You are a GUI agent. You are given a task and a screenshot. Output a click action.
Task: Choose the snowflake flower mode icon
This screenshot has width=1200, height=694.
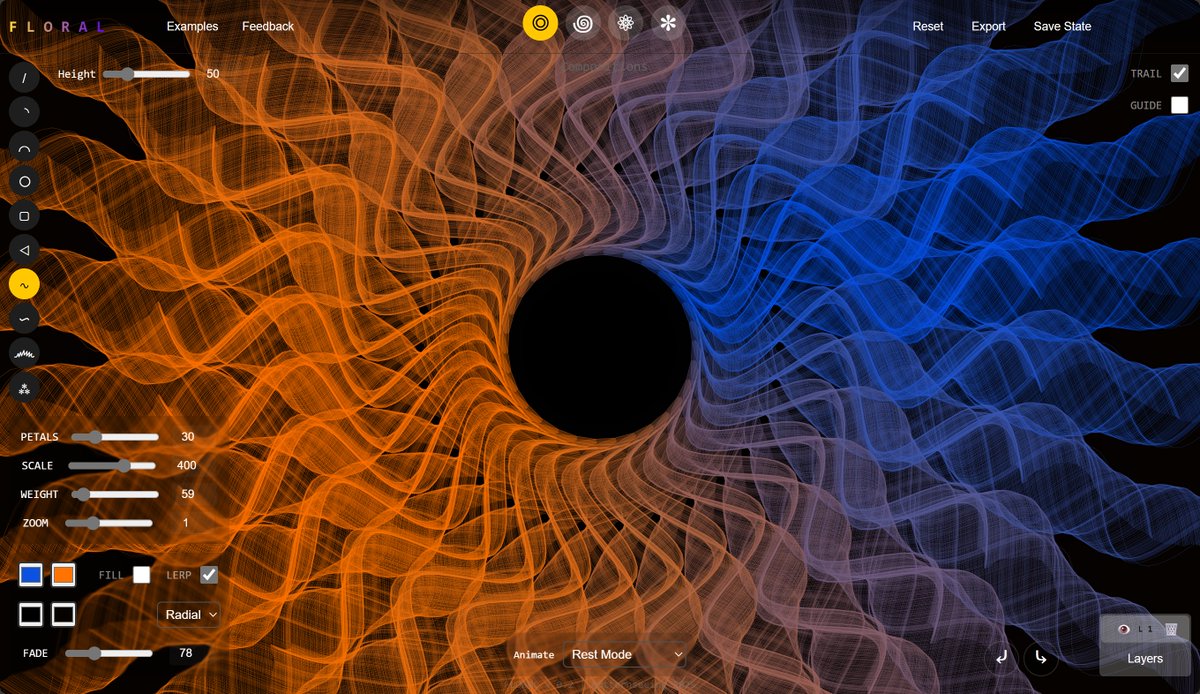click(x=668, y=22)
